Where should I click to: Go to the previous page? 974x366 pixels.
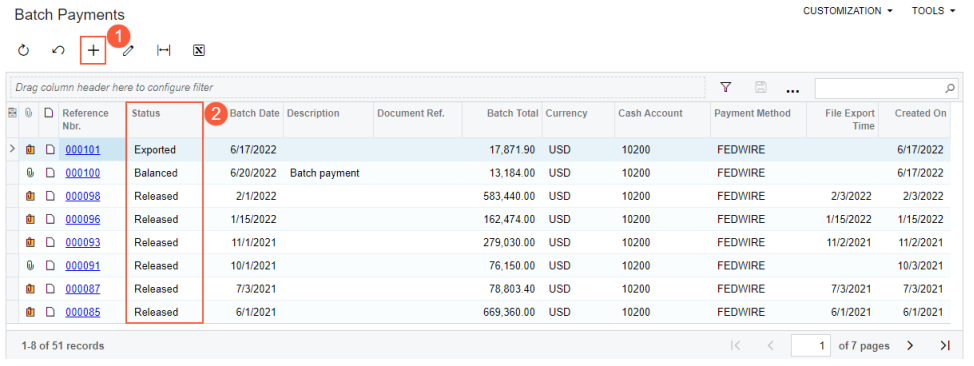click(770, 345)
